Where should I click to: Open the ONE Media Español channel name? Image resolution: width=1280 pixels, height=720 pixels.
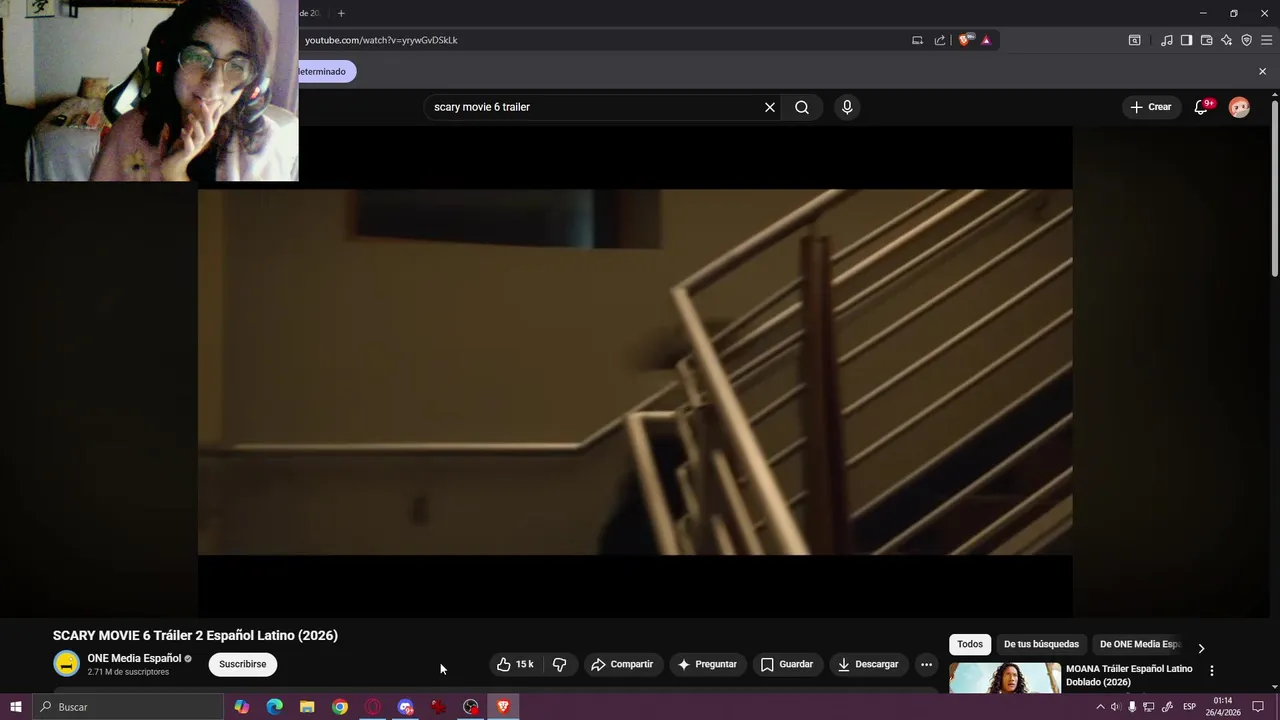(x=134, y=658)
